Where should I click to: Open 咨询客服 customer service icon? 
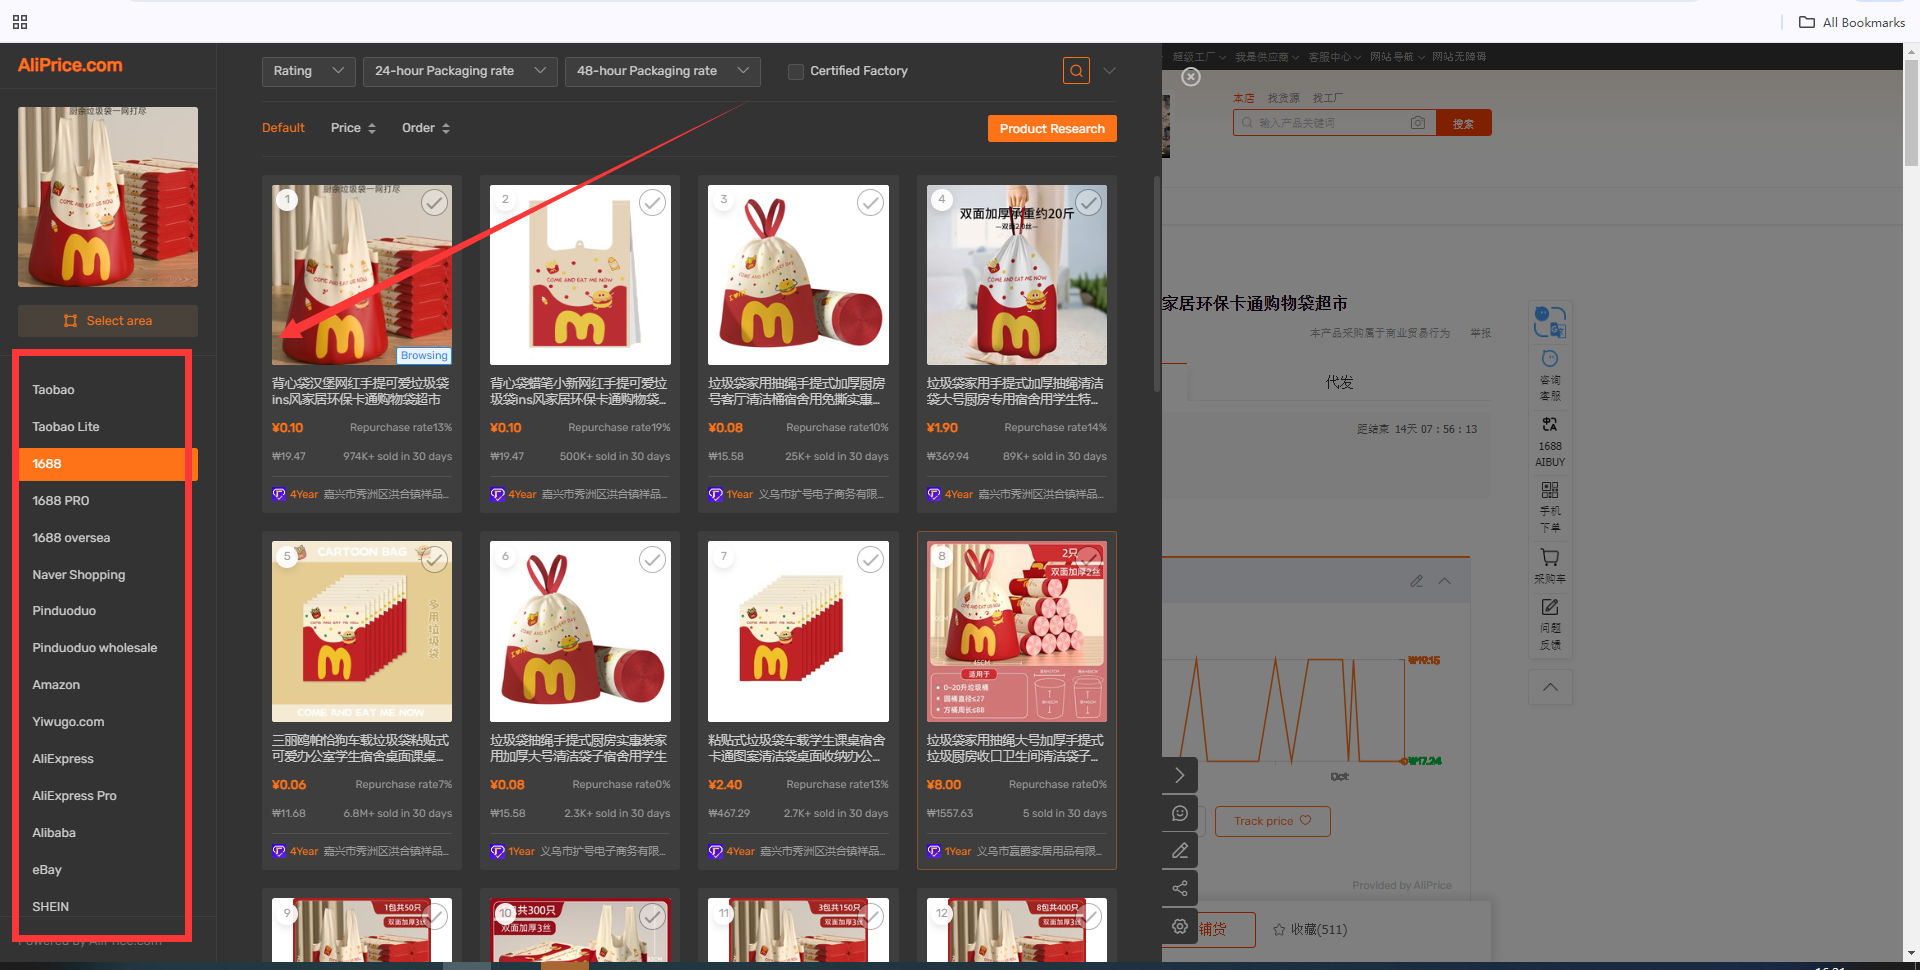point(1550,376)
